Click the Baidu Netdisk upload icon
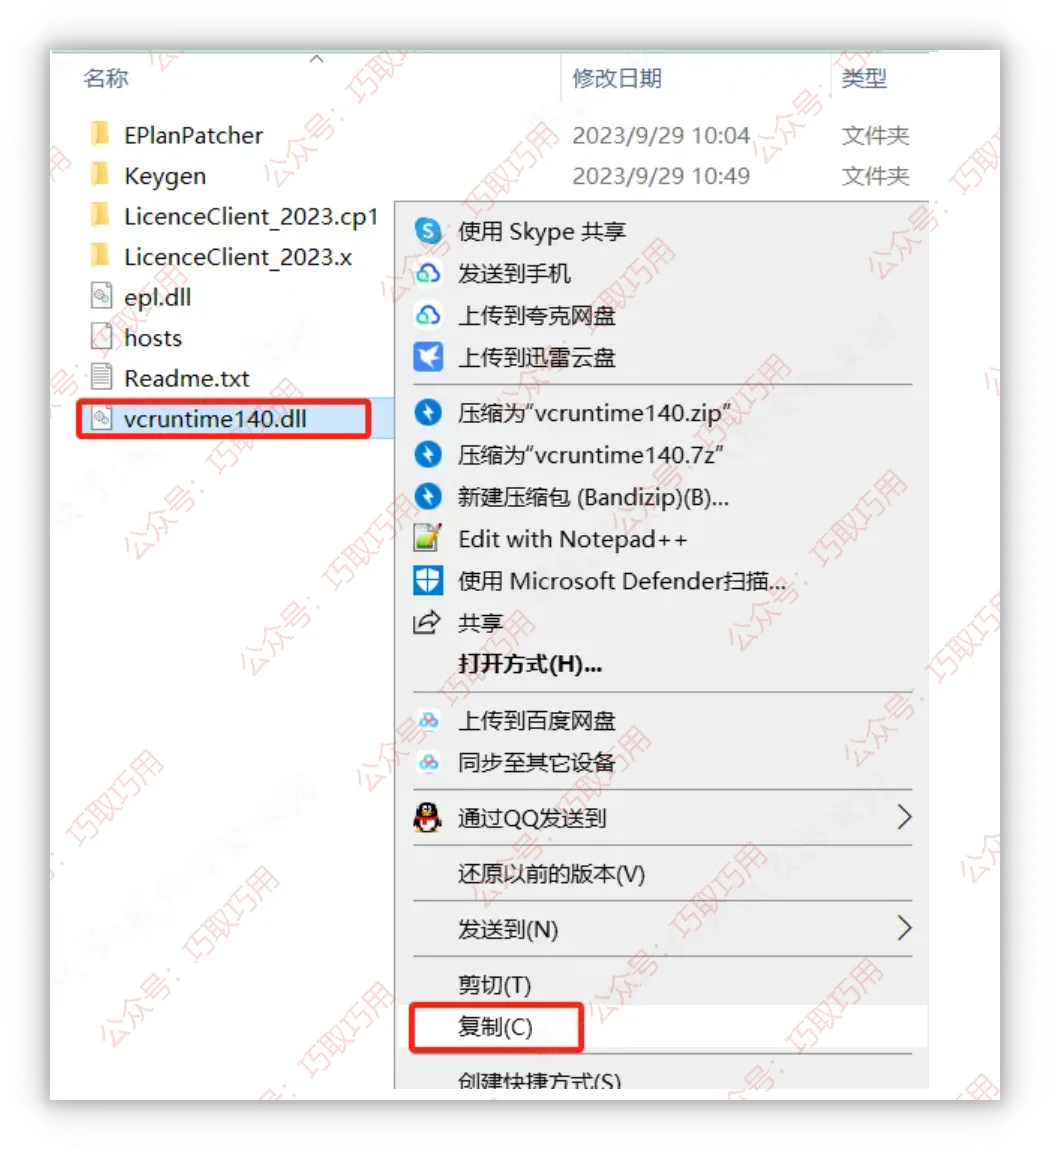This screenshot has height=1150, width=1050. coord(428,720)
